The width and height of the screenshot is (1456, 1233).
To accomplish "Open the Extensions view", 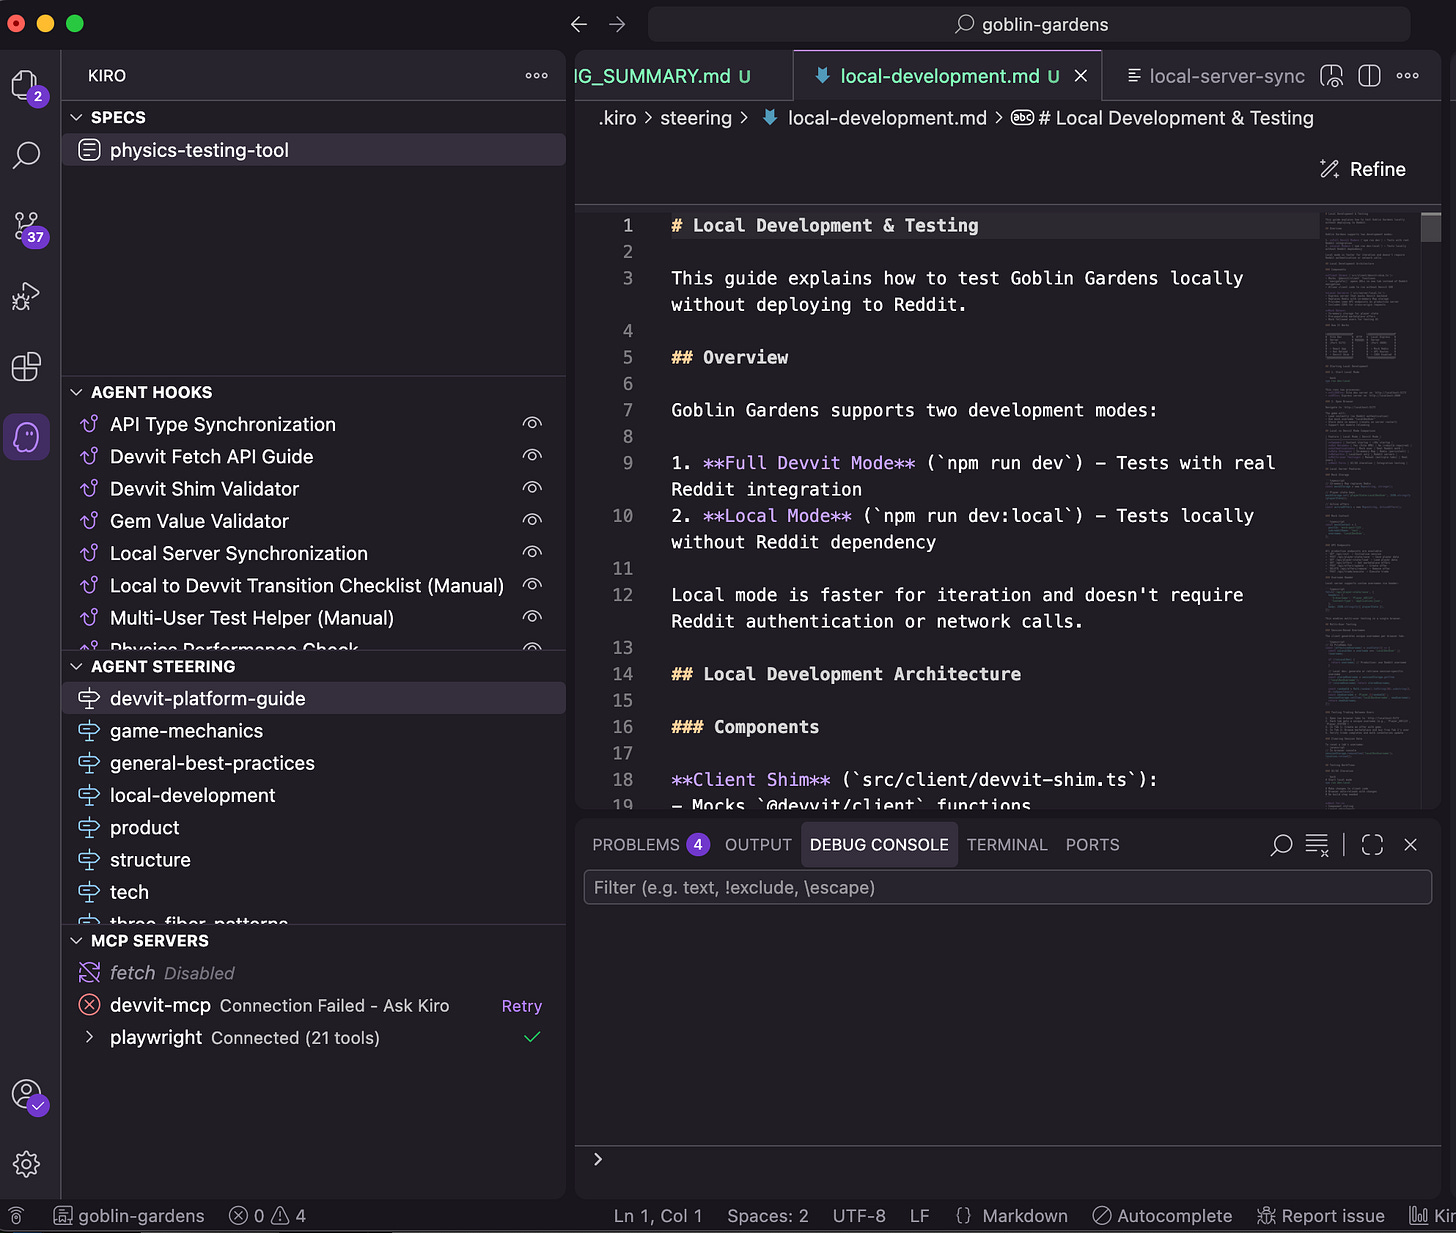I will click(26, 366).
